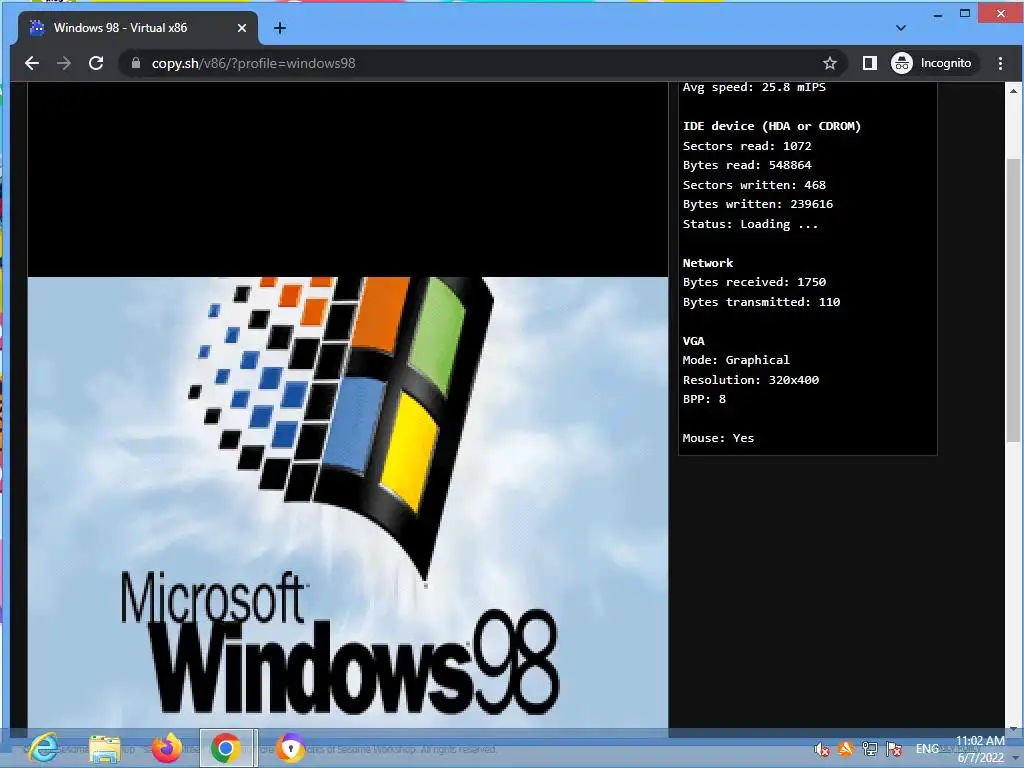Click the "VGA" heading
The height and width of the screenshot is (768, 1024).
click(694, 341)
